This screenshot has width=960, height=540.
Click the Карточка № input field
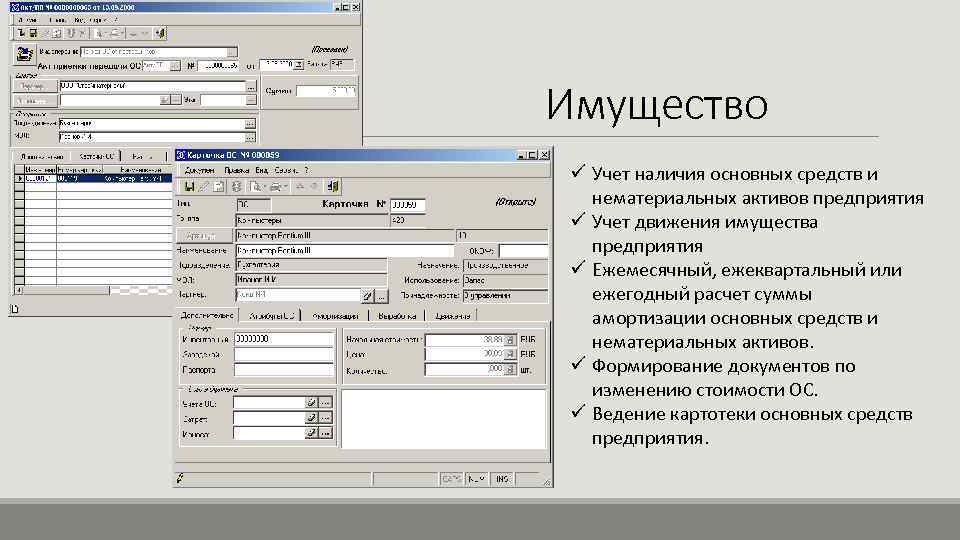point(407,204)
